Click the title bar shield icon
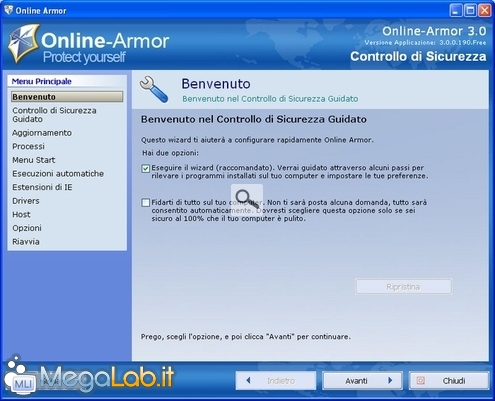 click(8, 10)
